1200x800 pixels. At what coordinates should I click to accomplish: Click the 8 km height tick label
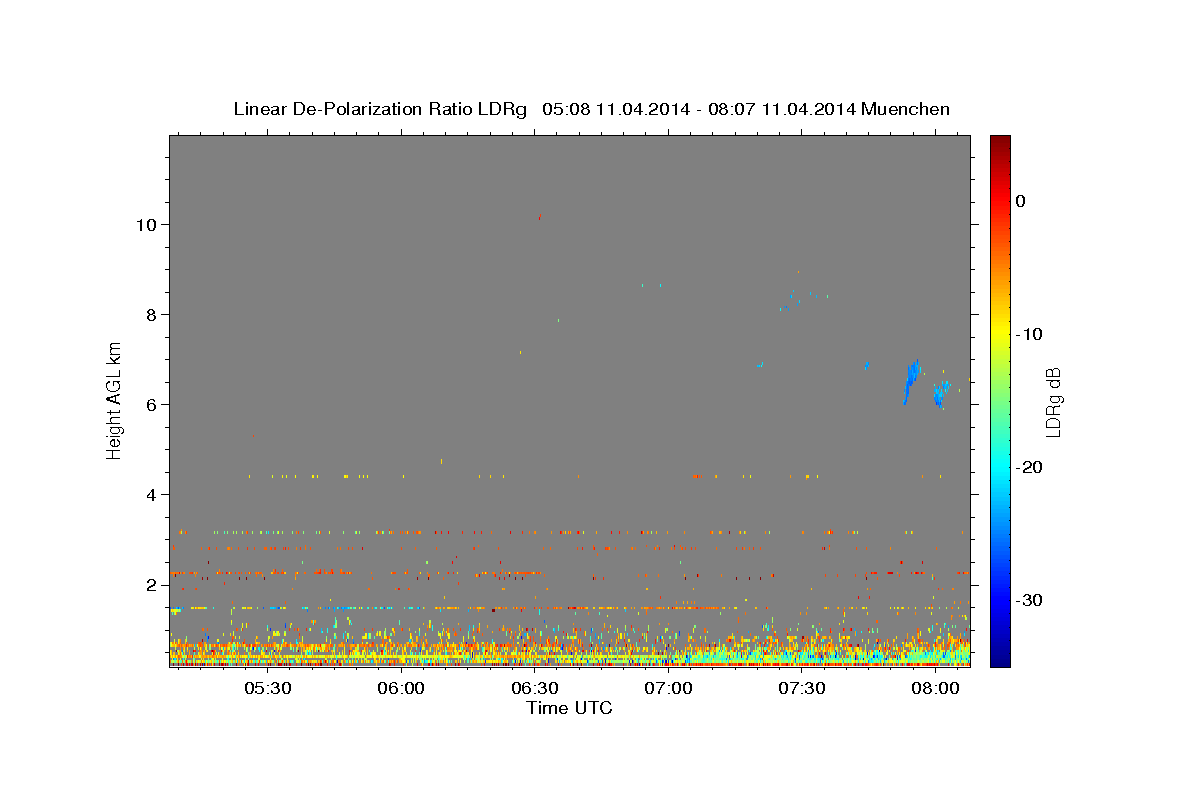[151, 314]
